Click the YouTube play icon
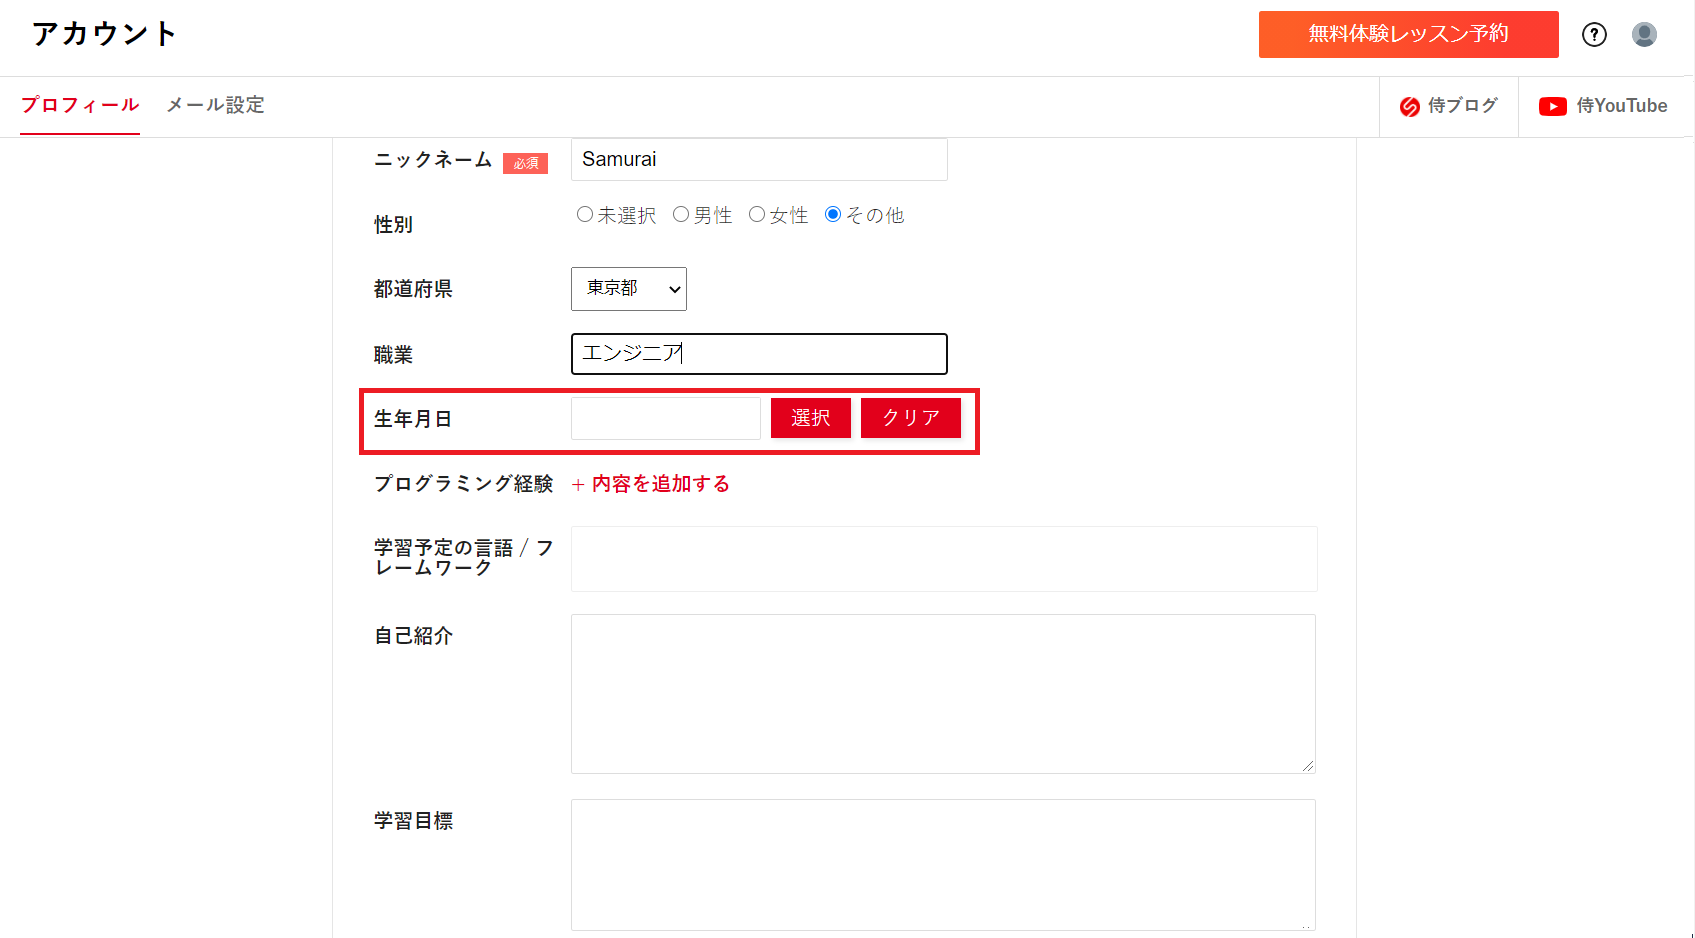 [1552, 107]
